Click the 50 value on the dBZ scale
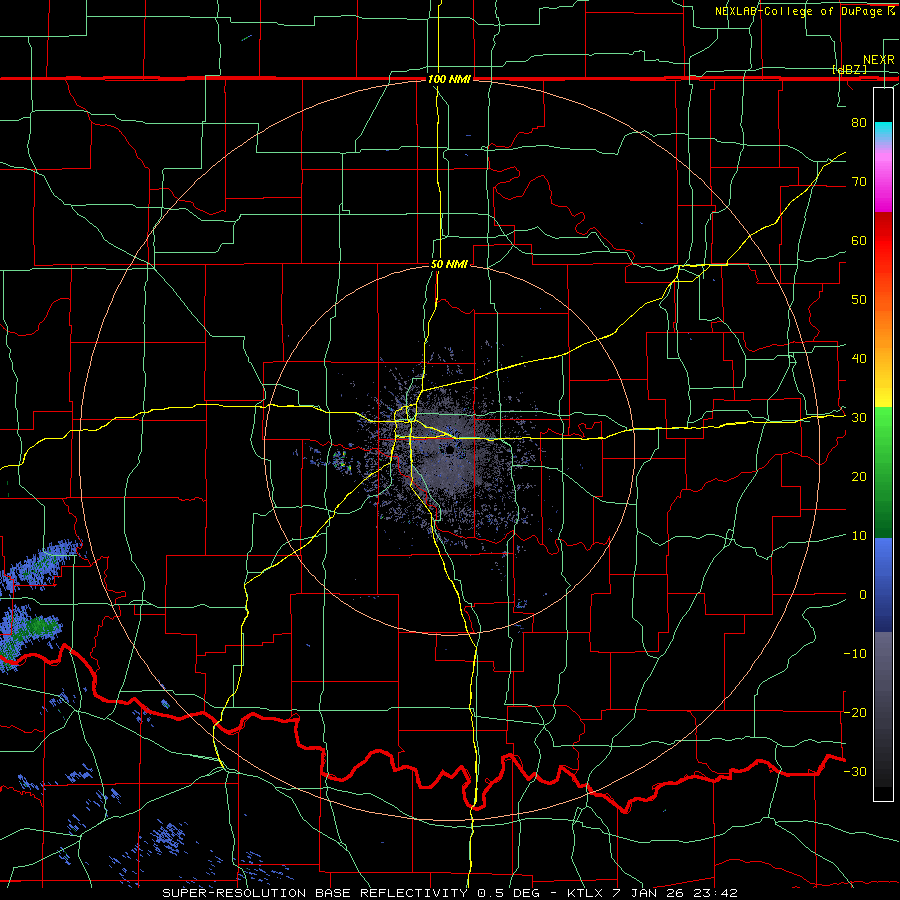900x900 pixels. (x=859, y=300)
